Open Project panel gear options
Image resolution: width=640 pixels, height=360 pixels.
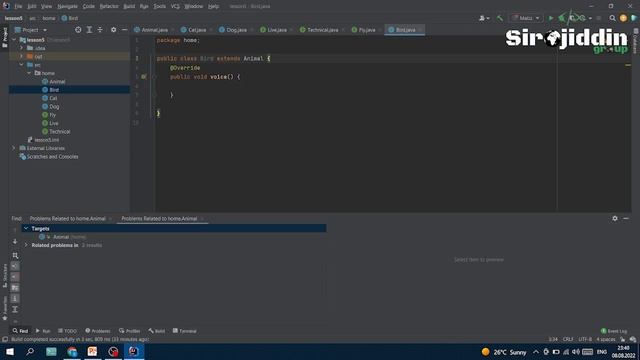pos(113,30)
